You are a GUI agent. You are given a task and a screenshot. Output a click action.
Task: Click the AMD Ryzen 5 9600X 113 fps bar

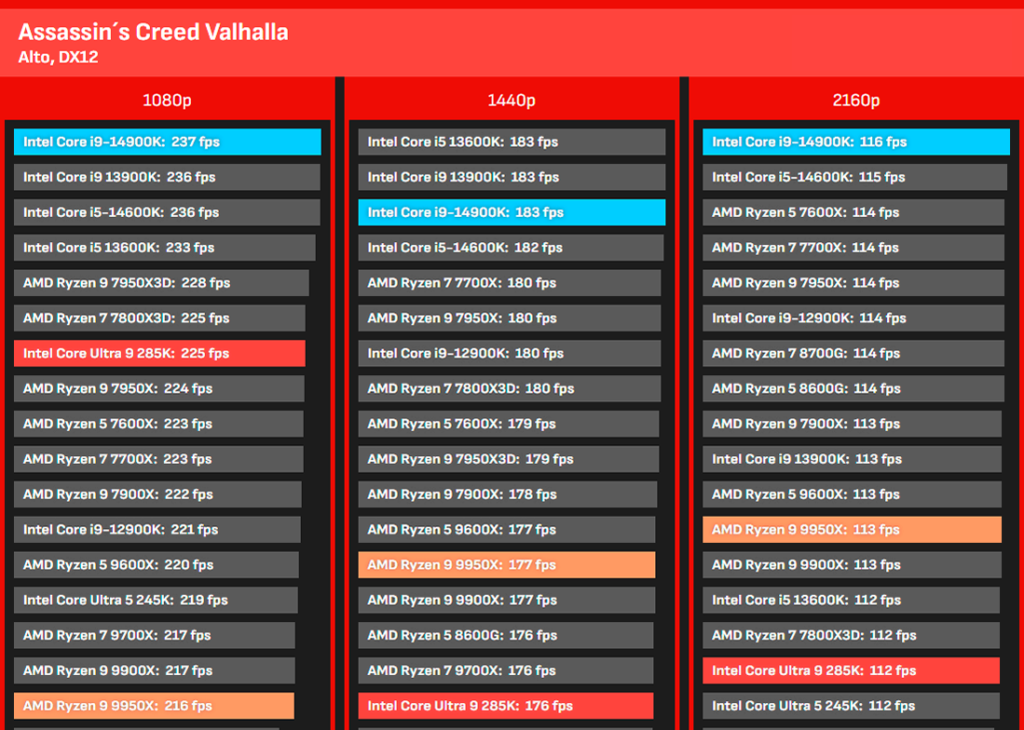[852, 494]
